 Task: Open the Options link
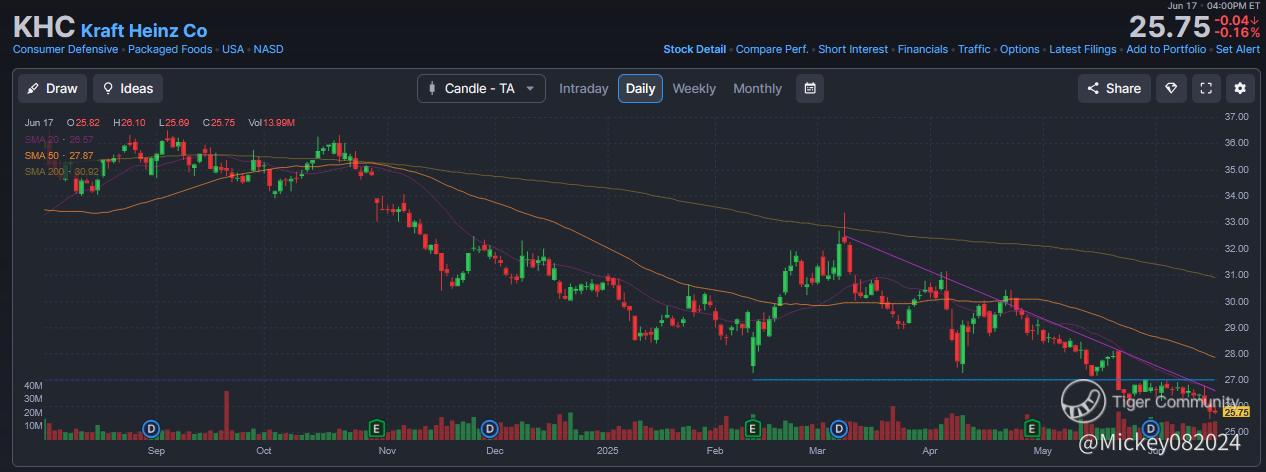pos(1020,49)
